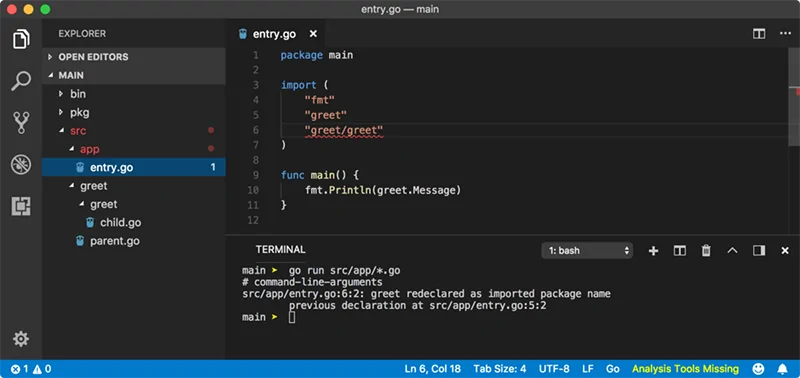Open the '1: bash' terminal selector dropdown

(587, 250)
